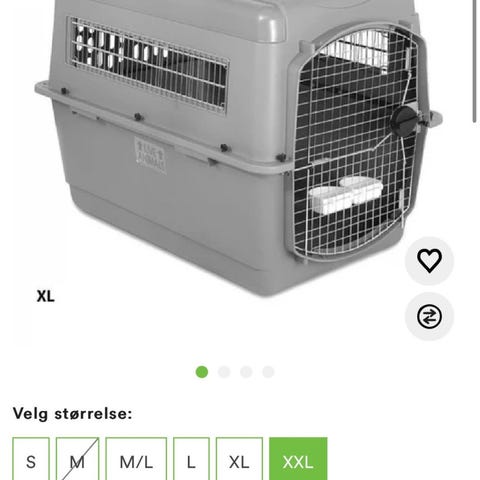The height and width of the screenshot is (480, 480).
Task: Select size S
Action: click(31, 460)
